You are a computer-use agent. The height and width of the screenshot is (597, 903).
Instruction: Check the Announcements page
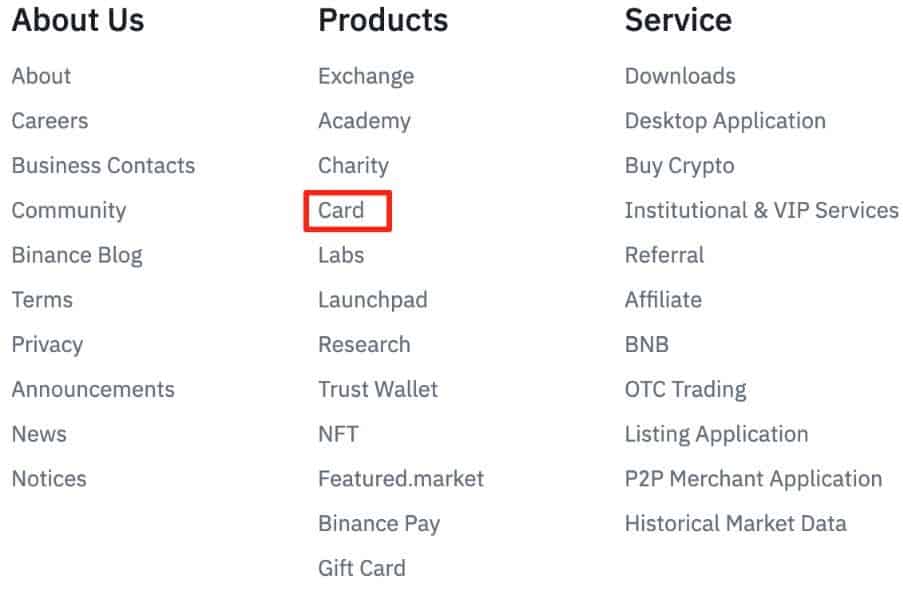coord(93,389)
